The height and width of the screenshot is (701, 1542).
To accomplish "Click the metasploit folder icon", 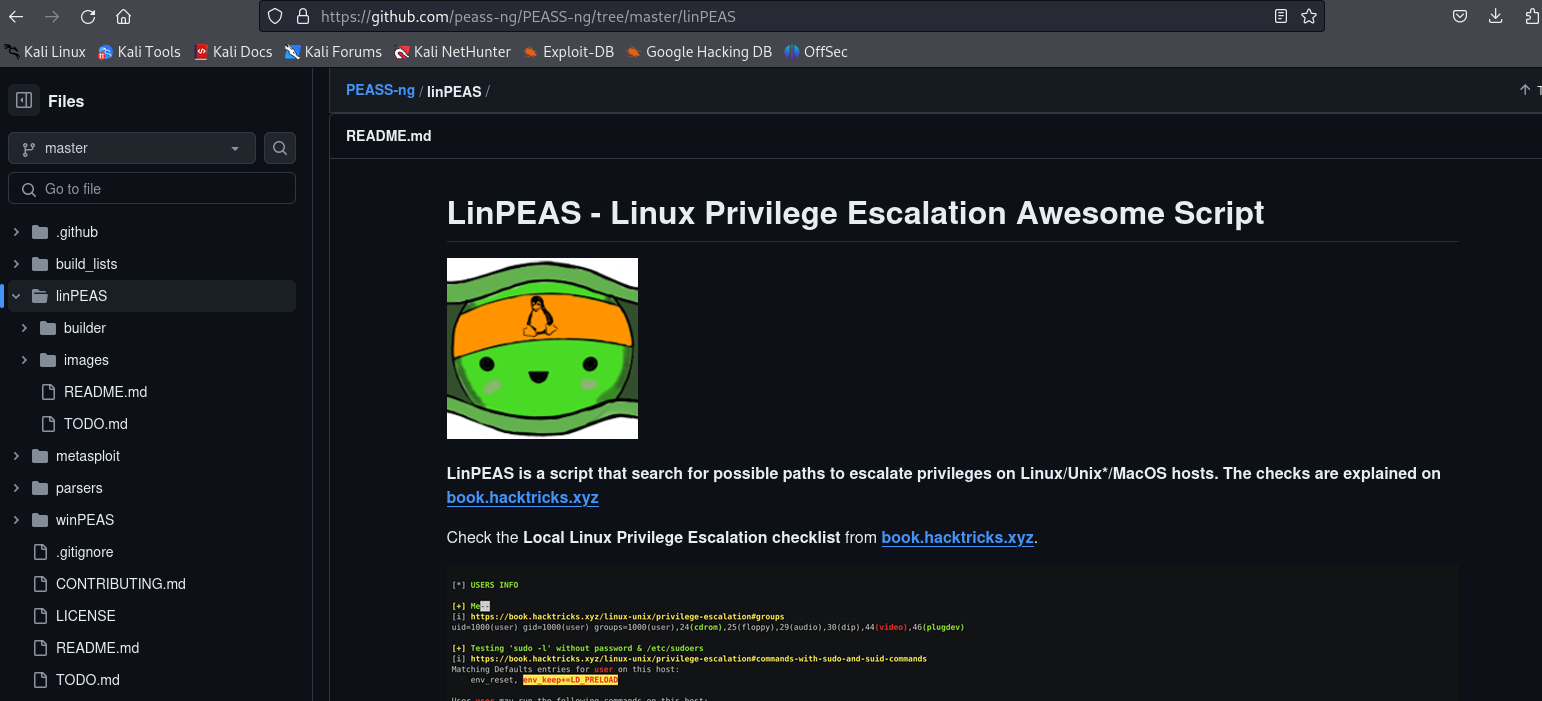I will pyautogui.click(x=40, y=456).
